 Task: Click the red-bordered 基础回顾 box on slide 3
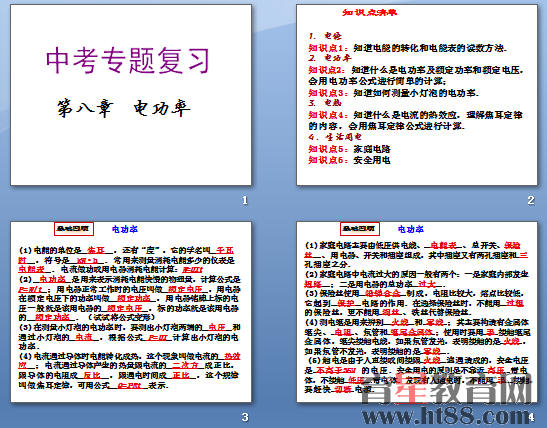(x=74, y=229)
